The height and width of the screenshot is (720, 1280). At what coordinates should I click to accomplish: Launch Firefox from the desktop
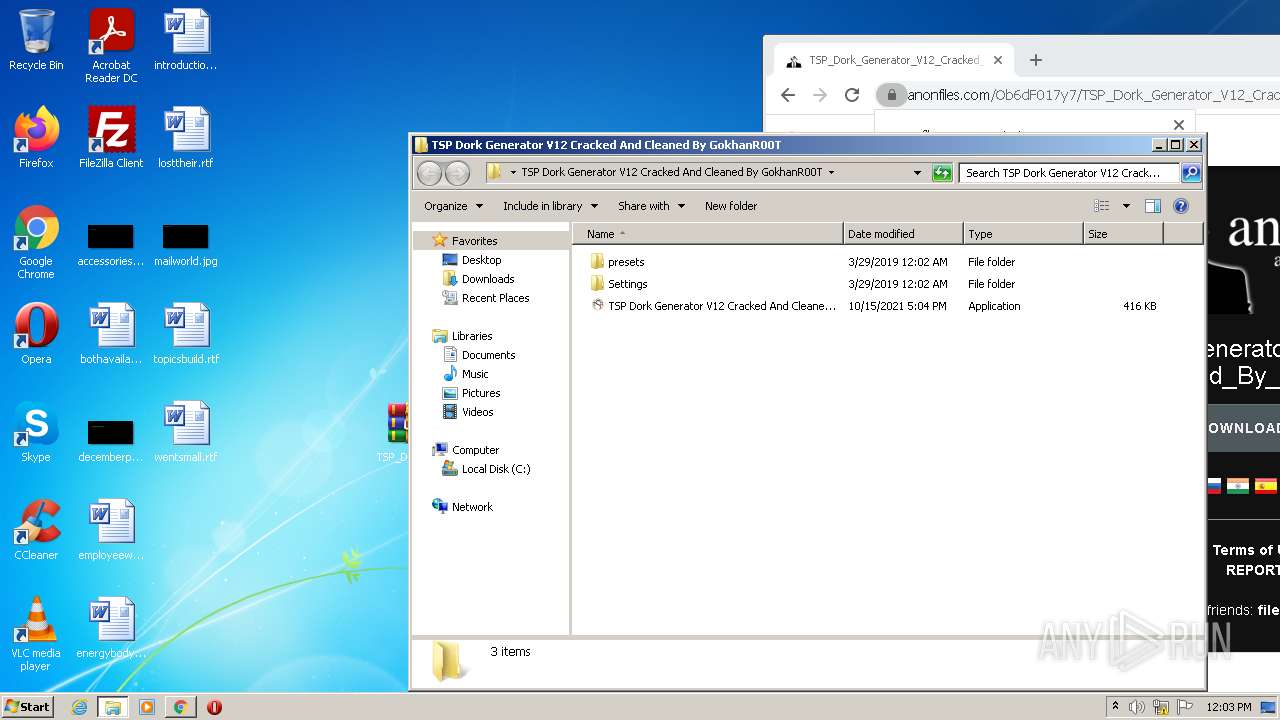pos(36,138)
